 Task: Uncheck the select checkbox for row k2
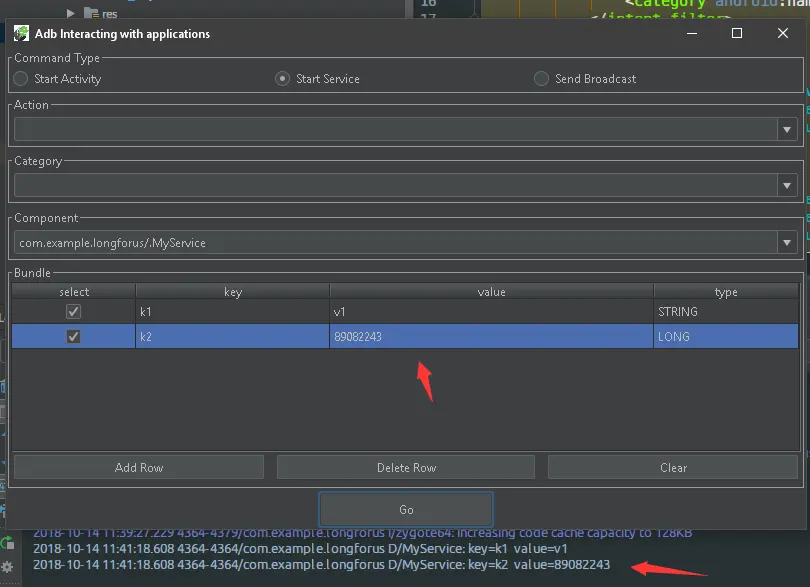[x=73, y=337]
